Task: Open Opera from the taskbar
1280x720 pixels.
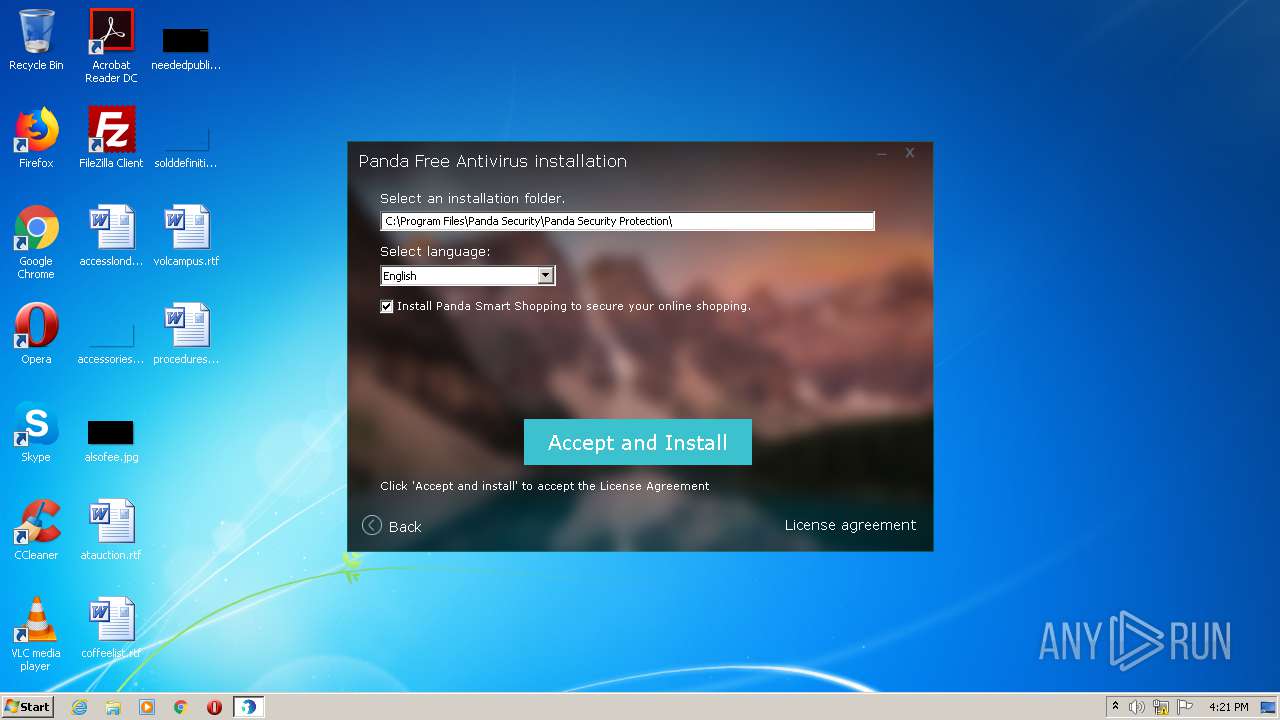Action: tap(214, 707)
